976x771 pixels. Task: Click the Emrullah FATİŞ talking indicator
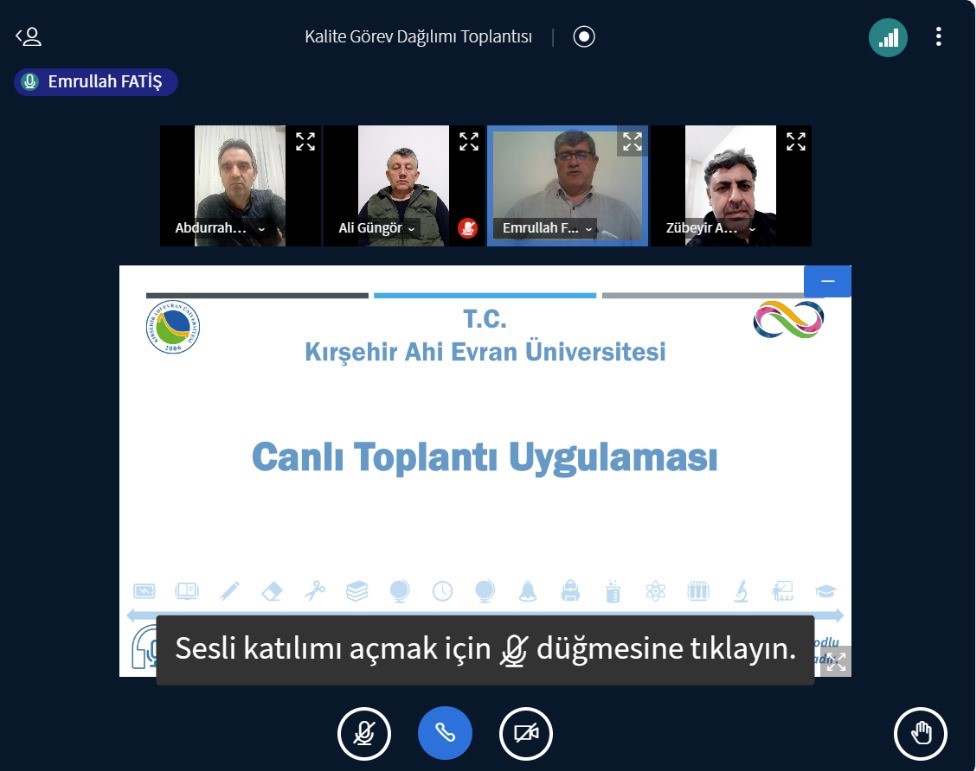[x=96, y=82]
